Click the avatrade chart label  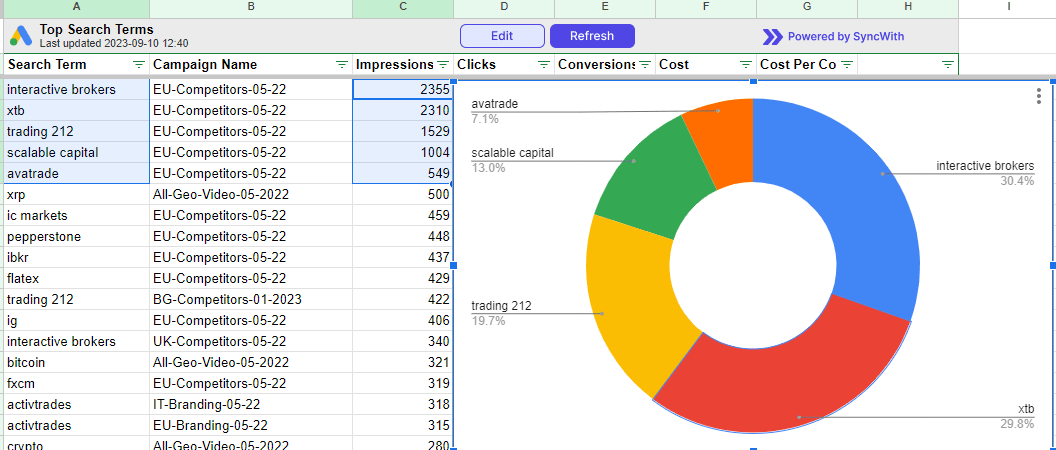(495, 103)
